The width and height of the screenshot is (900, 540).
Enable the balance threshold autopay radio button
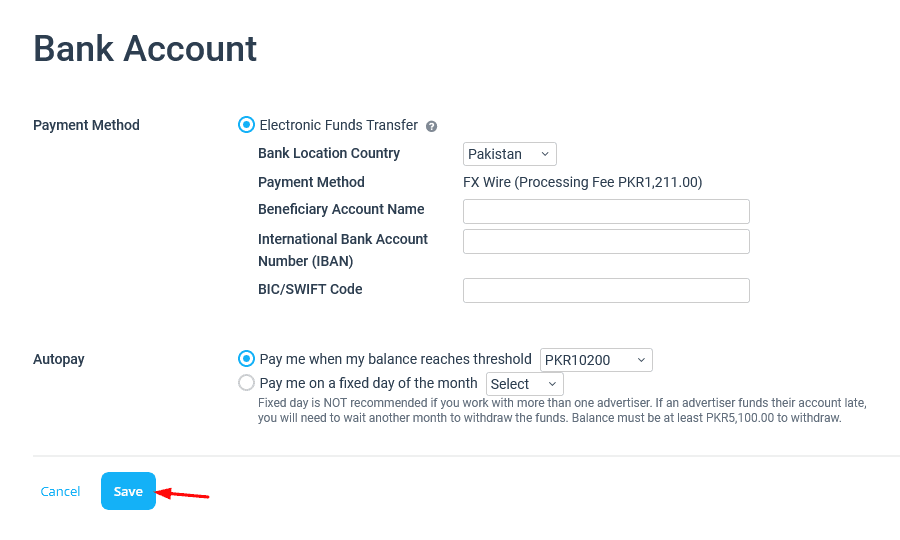click(x=246, y=359)
